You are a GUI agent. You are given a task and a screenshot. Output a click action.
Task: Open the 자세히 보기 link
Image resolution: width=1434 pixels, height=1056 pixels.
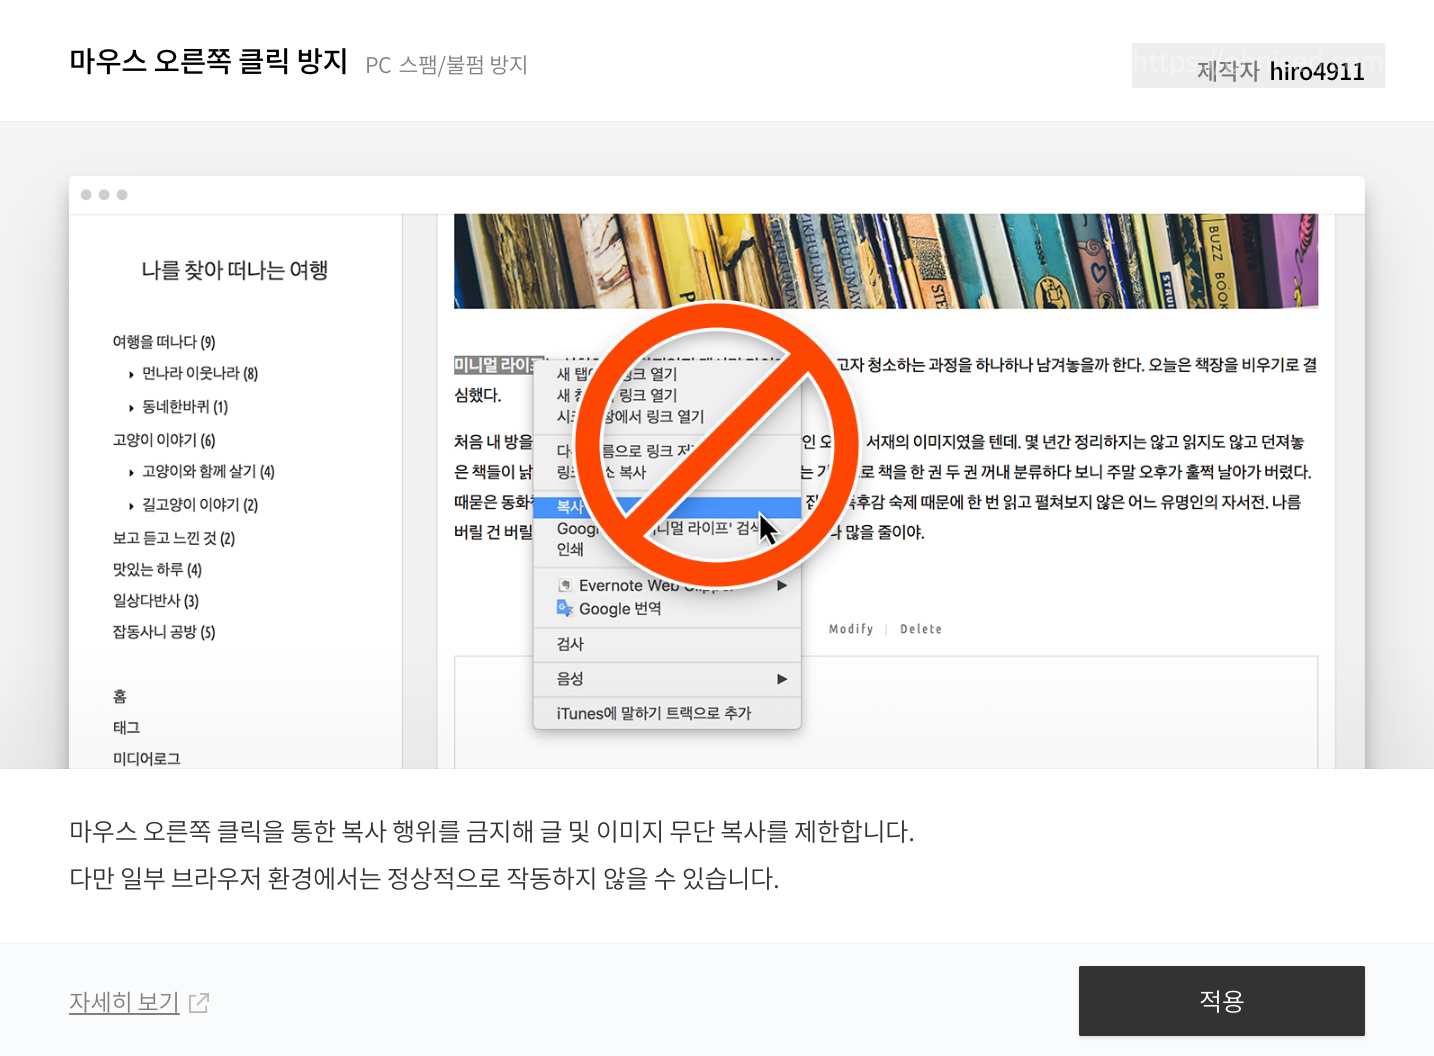pyautogui.click(x=124, y=1002)
